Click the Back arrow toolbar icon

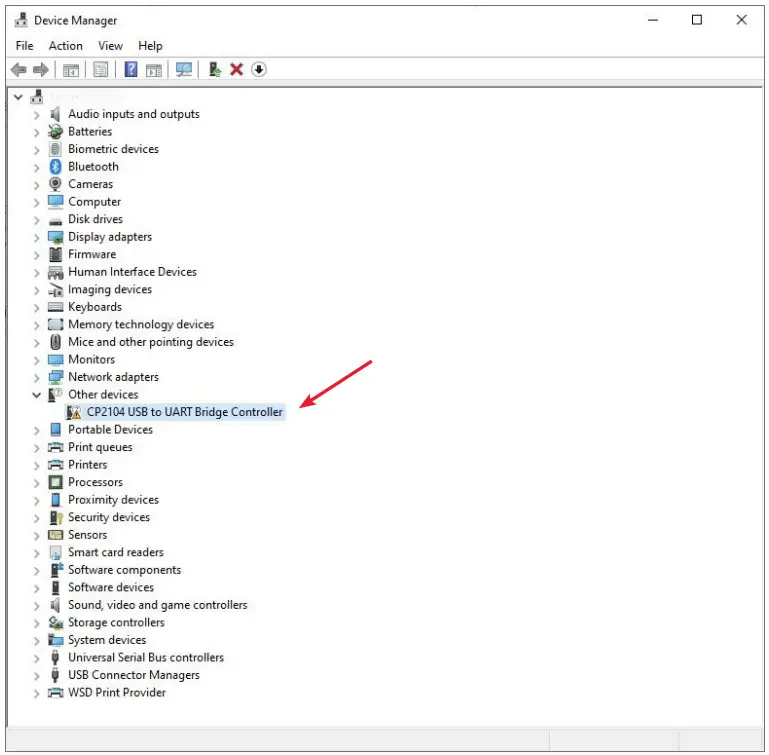tap(19, 70)
